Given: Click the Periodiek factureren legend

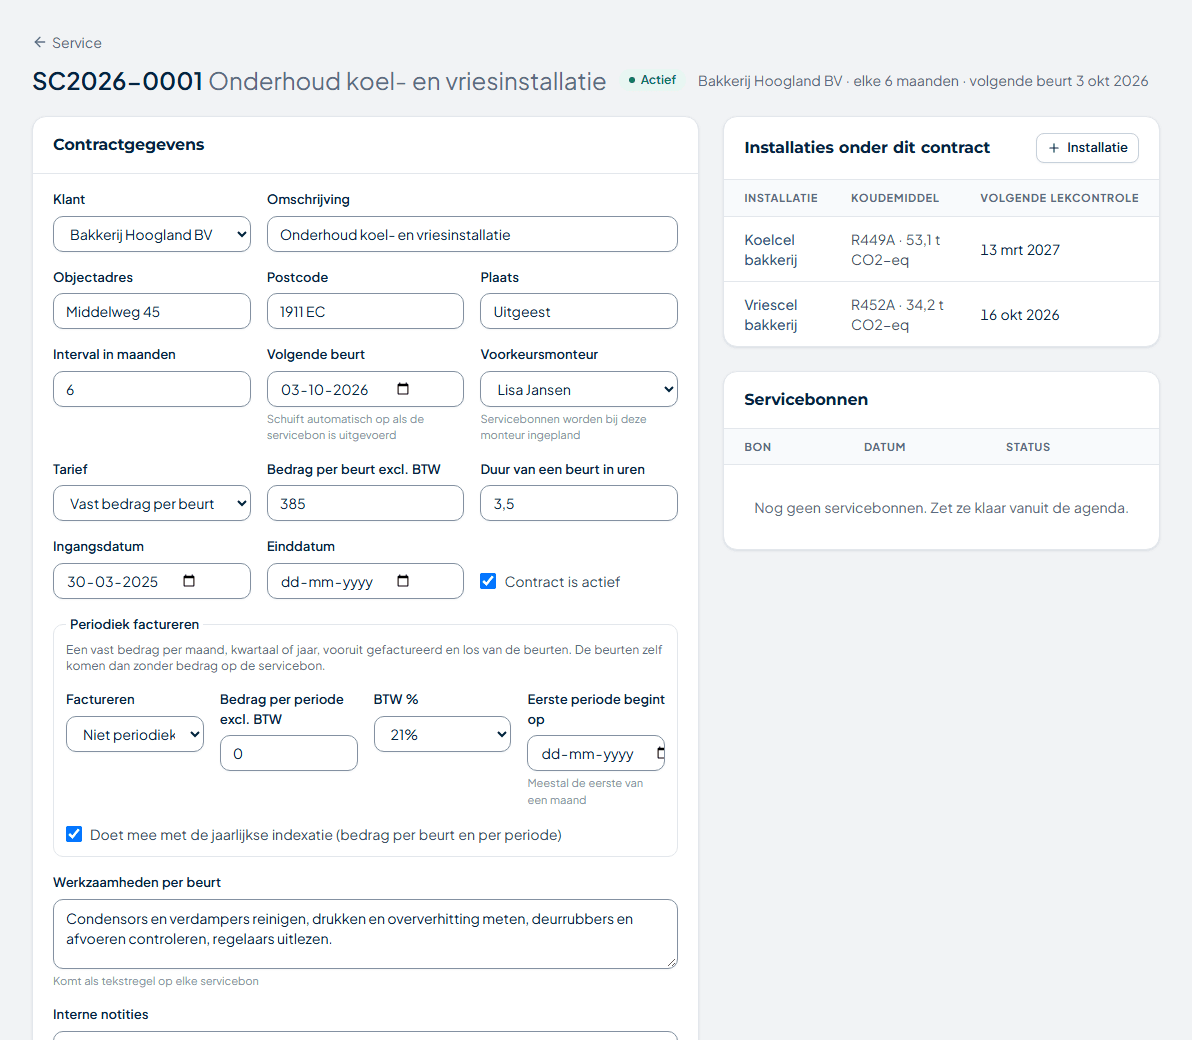Looking at the screenshot, I should click(x=135, y=624).
